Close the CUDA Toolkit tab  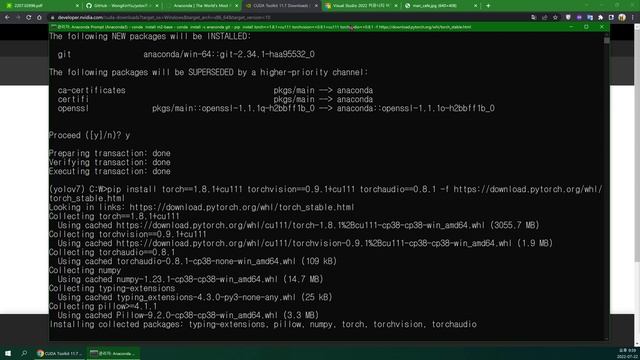316,6
